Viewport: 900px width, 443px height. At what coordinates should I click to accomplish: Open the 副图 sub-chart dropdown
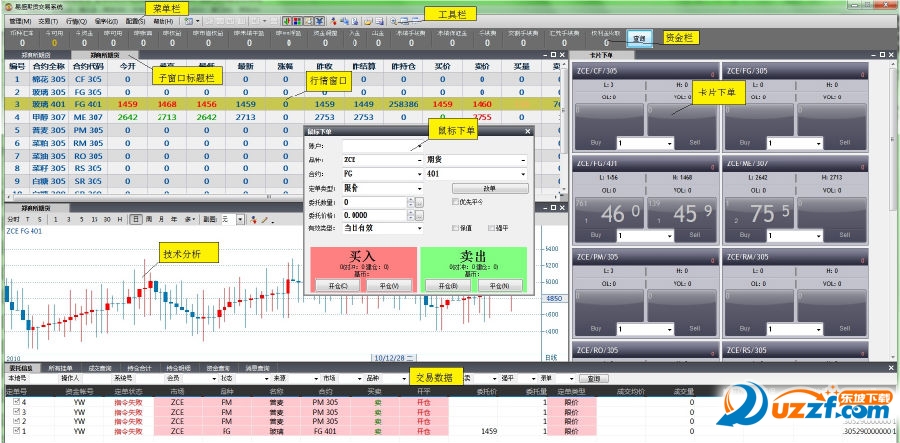pyautogui.click(x=240, y=219)
